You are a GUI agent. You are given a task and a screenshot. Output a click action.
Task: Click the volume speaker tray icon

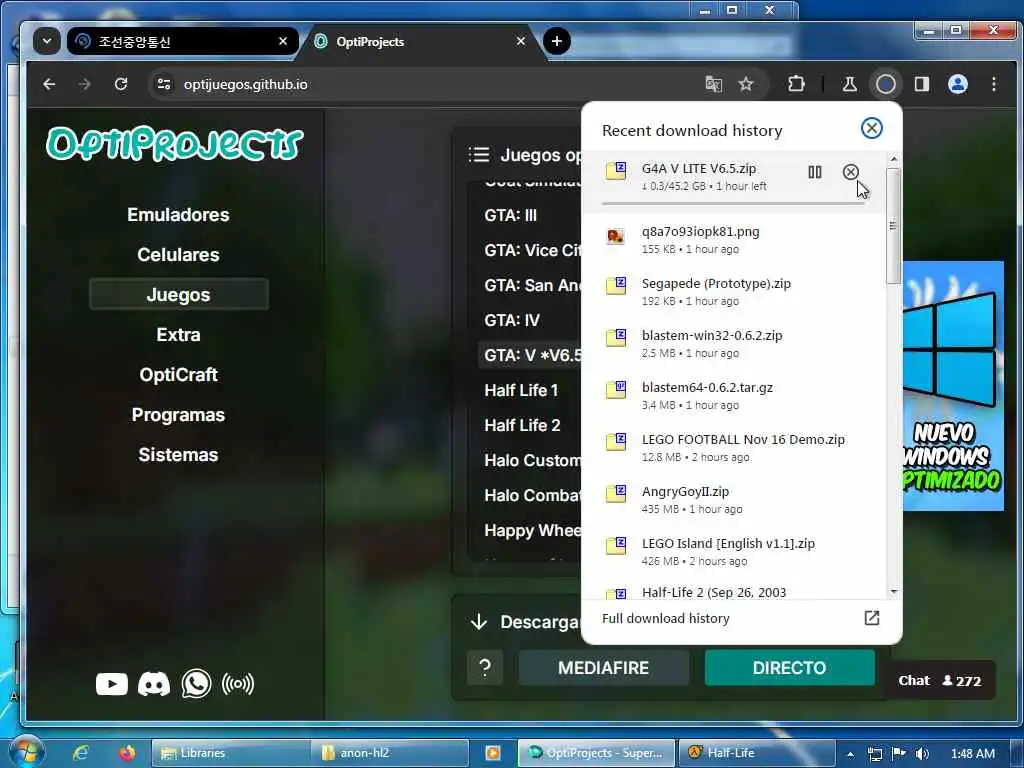click(922, 754)
